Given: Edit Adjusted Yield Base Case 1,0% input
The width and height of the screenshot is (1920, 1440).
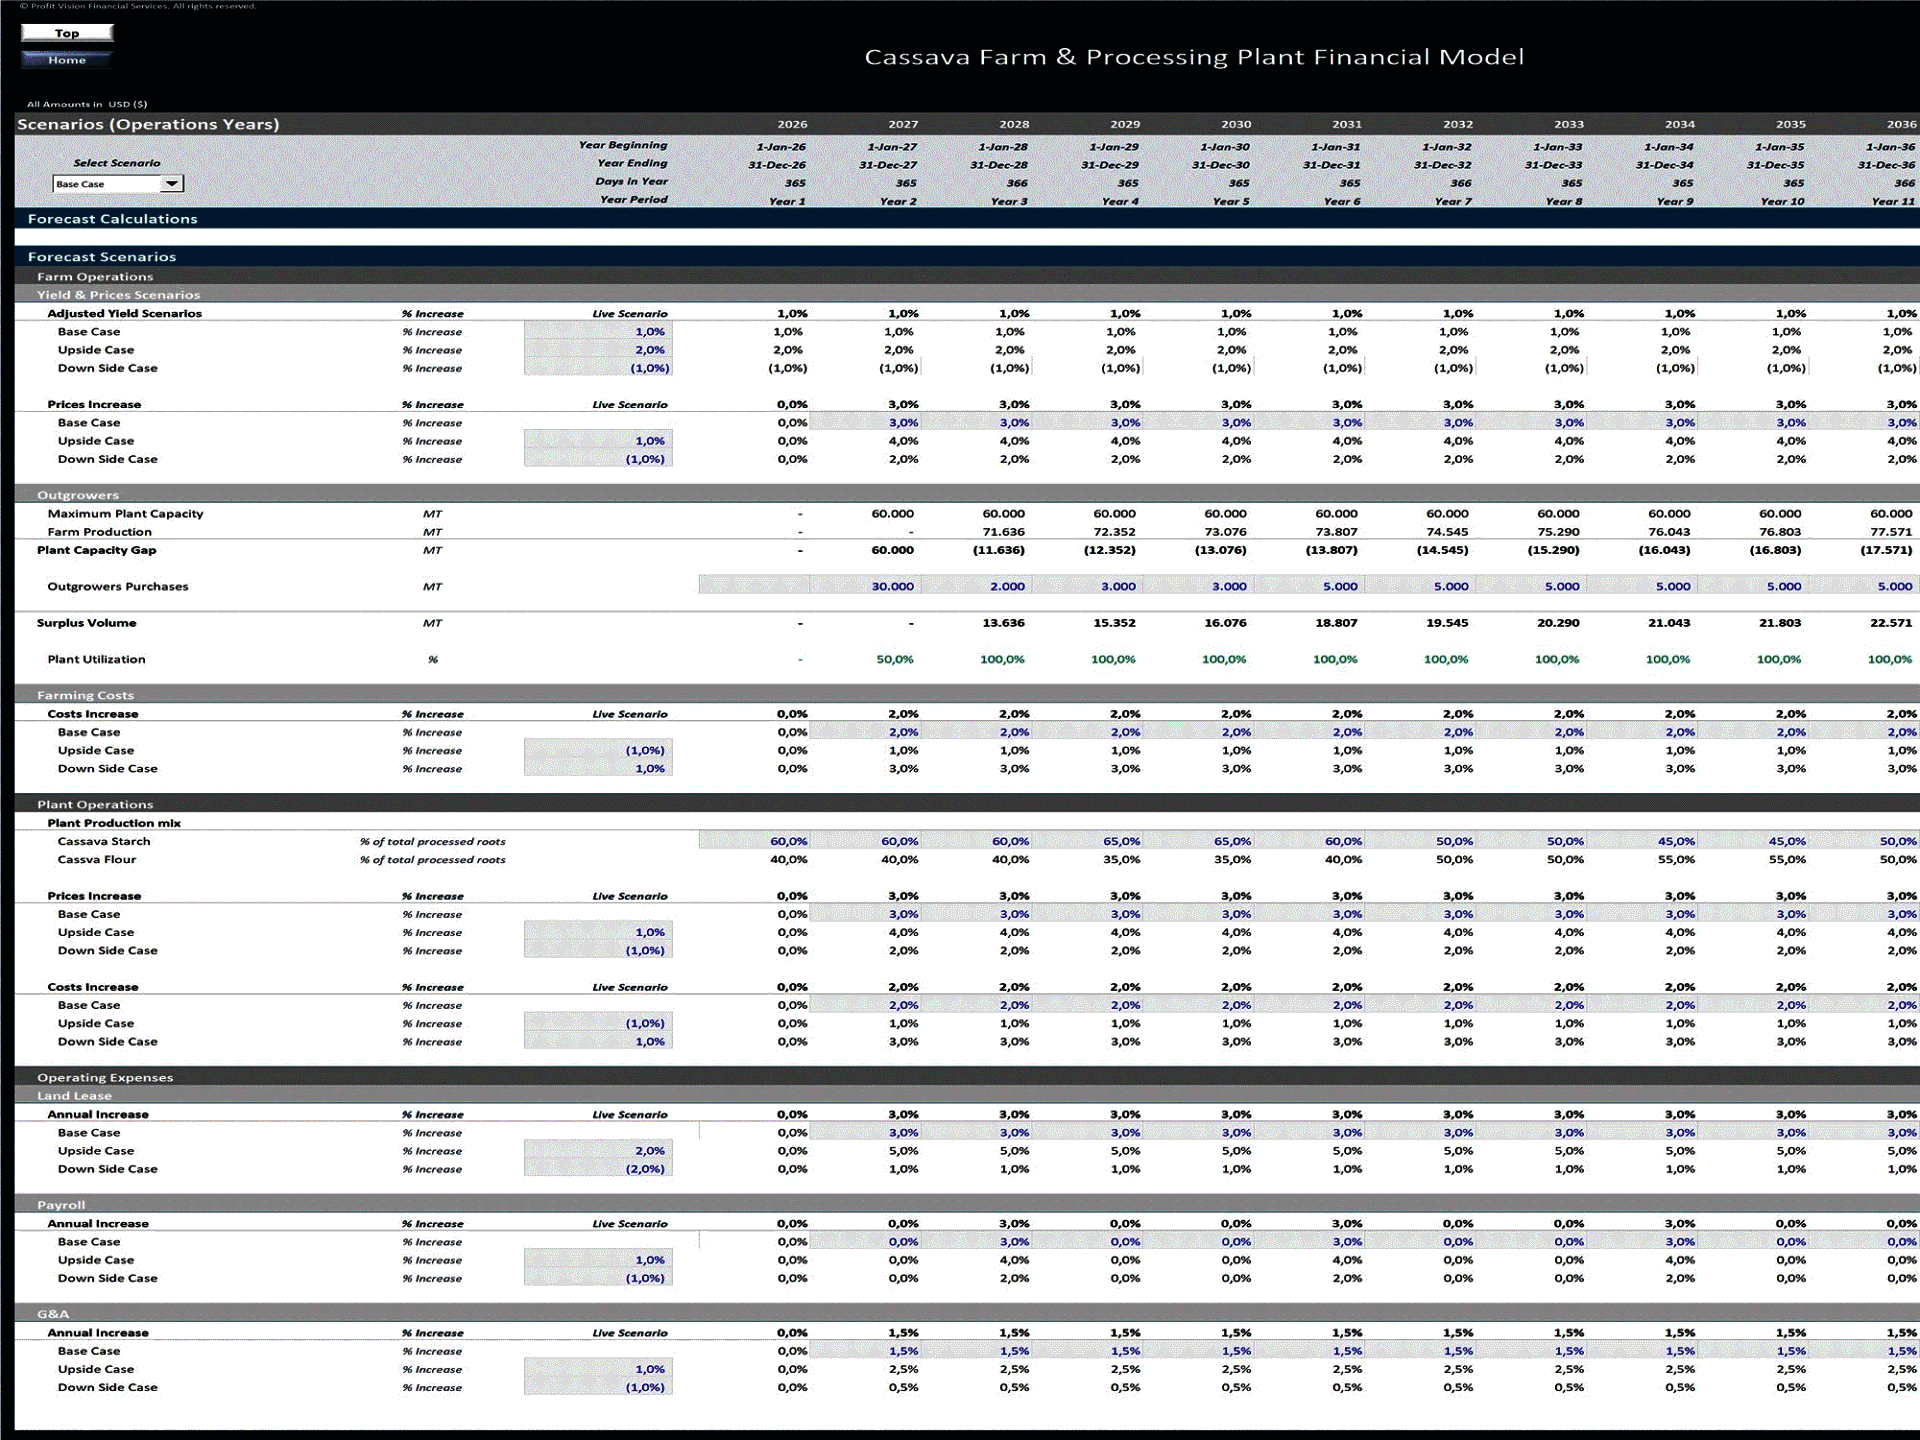Looking at the screenshot, I should (x=598, y=332).
